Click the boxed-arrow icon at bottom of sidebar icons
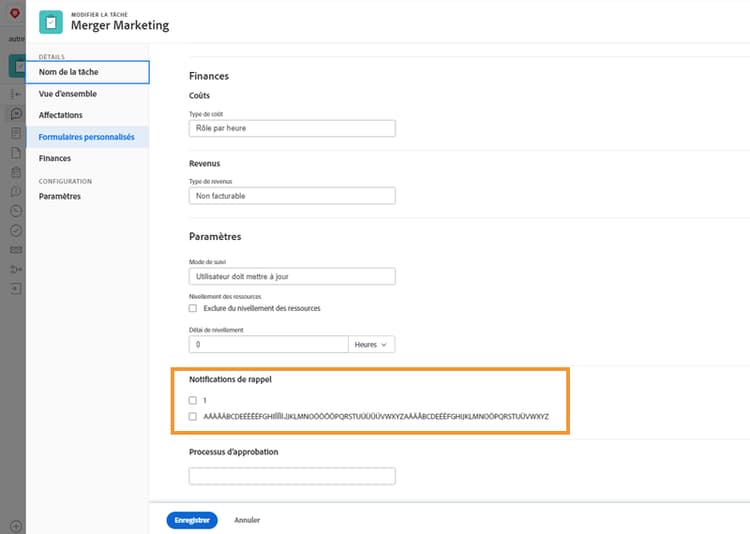This screenshot has height=534, width=750. (x=16, y=289)
